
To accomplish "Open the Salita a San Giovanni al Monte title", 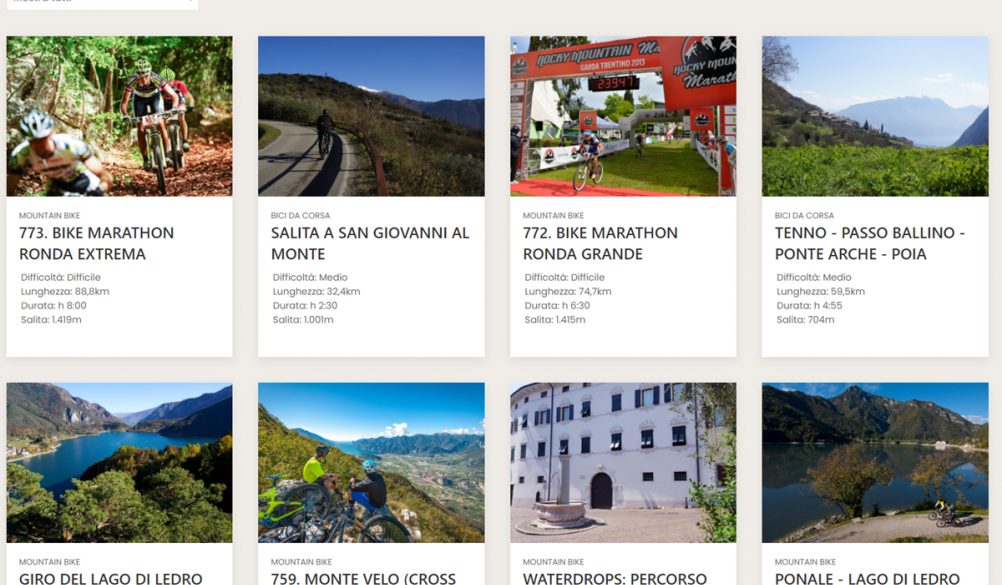I will 370,243.
